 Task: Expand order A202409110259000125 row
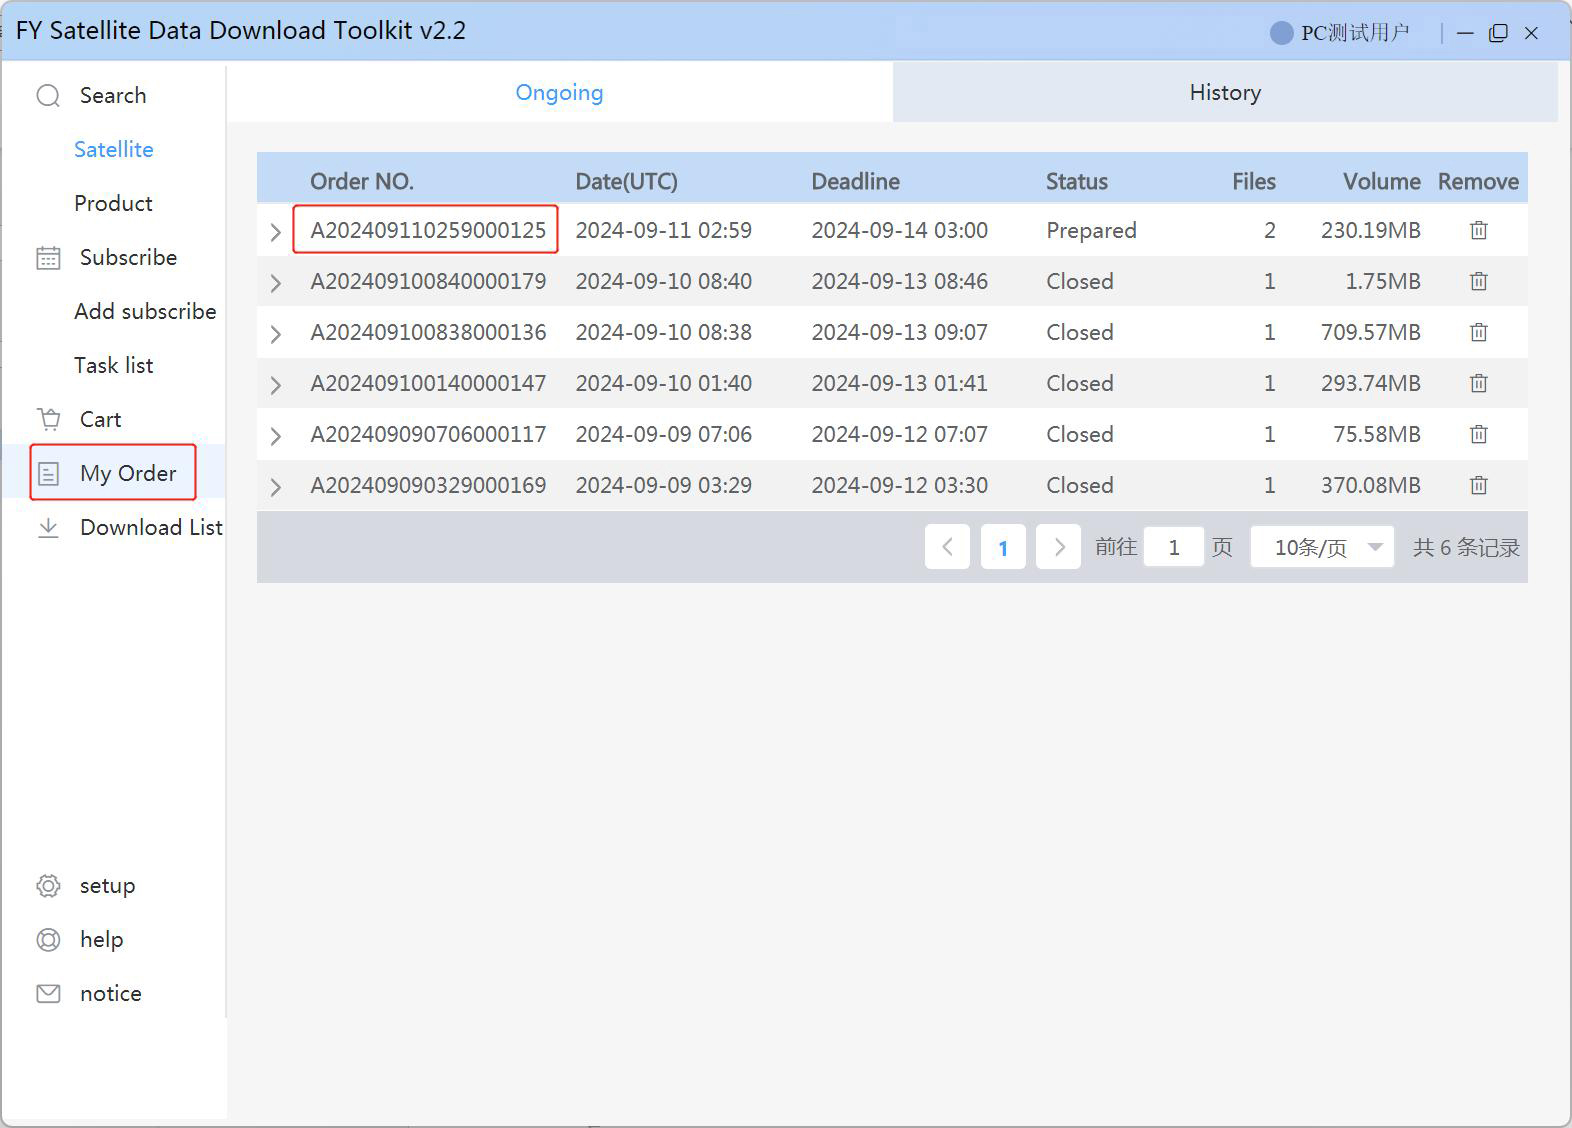pyautogui.click(x=276, y=232)
